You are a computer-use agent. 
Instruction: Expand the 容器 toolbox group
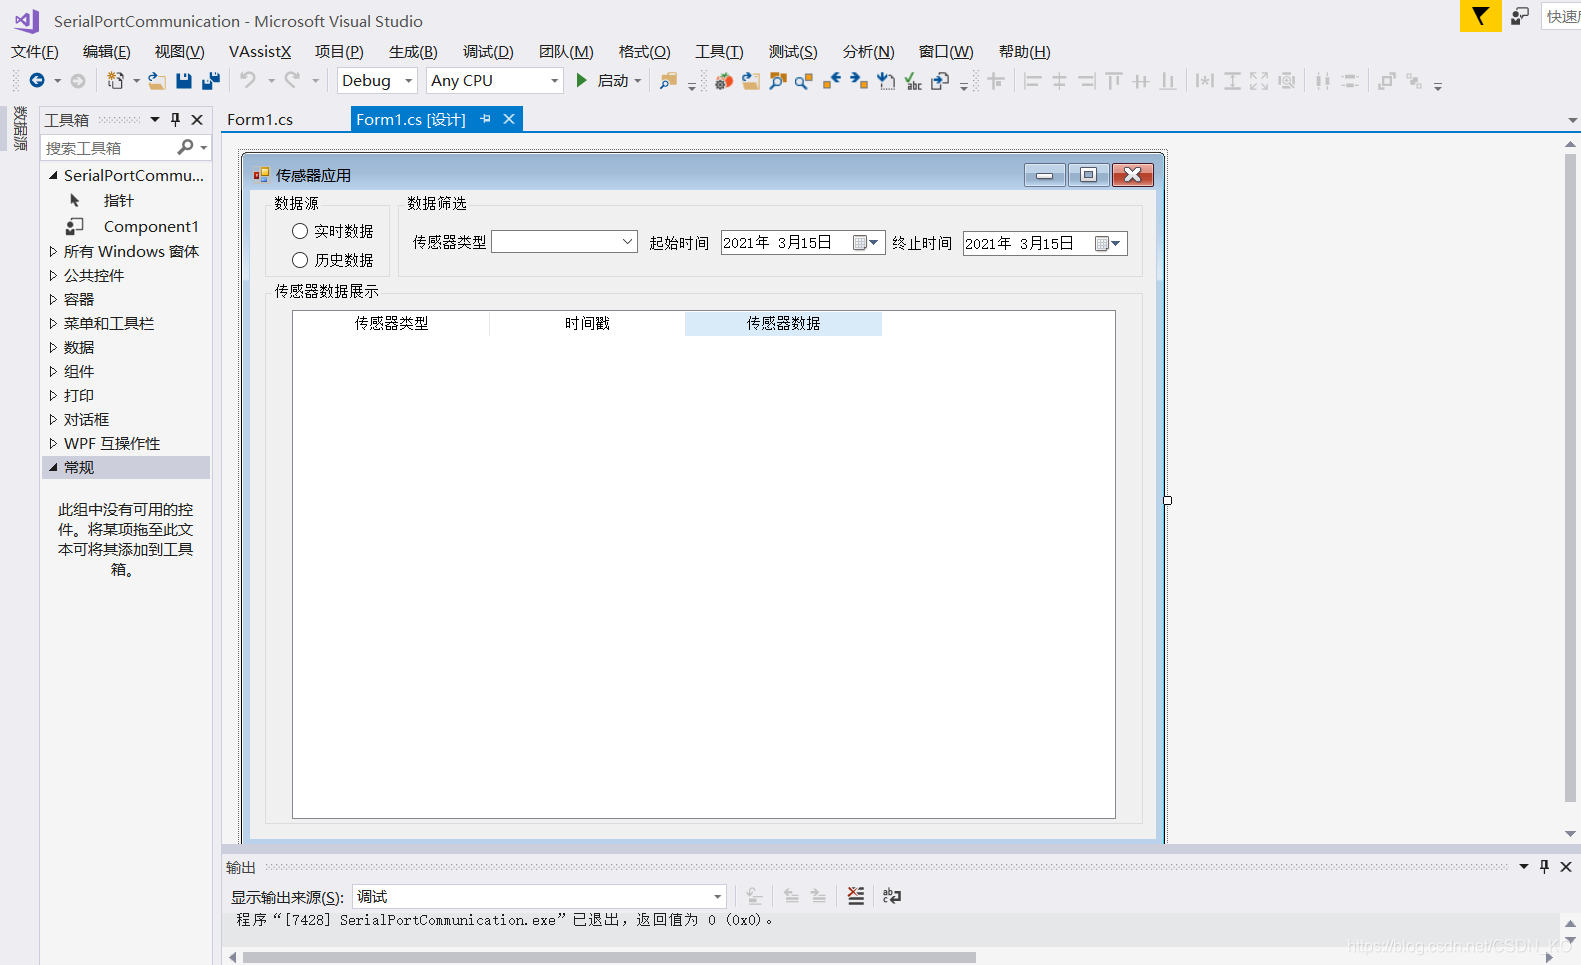coord(53,300)
